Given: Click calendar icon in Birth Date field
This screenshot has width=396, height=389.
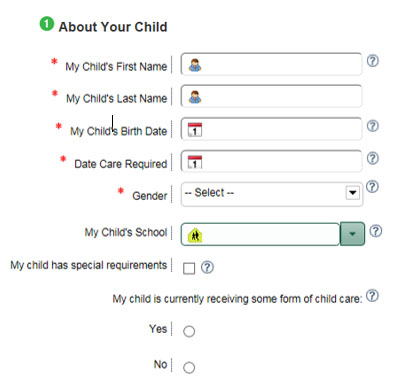Looking at the screenshot, I should coord(195,130).
